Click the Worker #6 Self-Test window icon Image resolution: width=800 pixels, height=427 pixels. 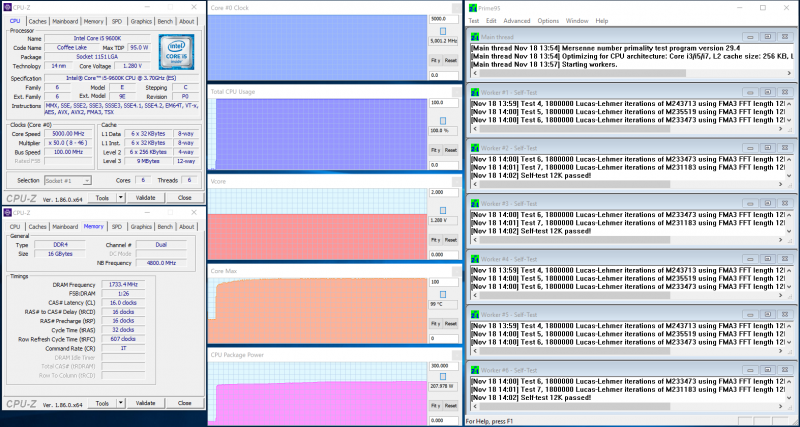coord(475,370)
